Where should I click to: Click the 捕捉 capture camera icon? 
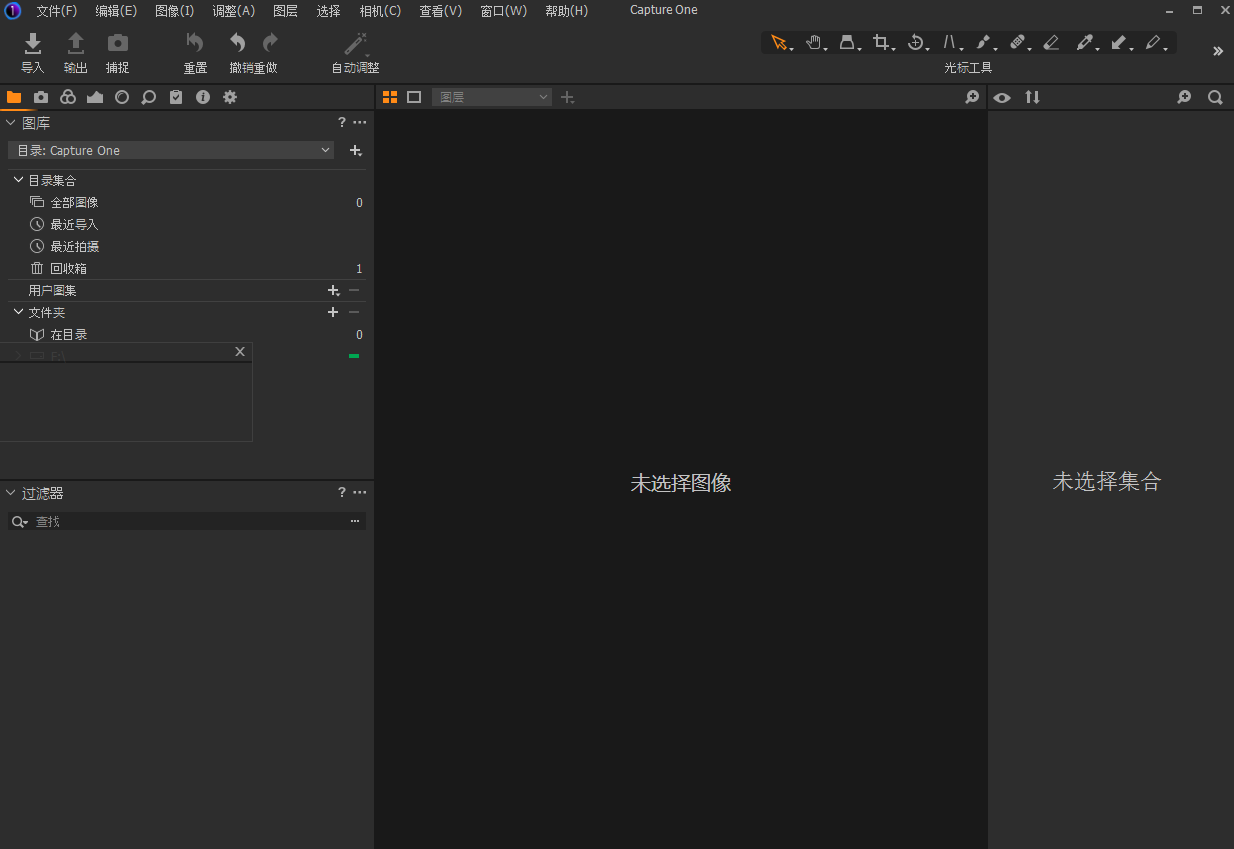118,43
